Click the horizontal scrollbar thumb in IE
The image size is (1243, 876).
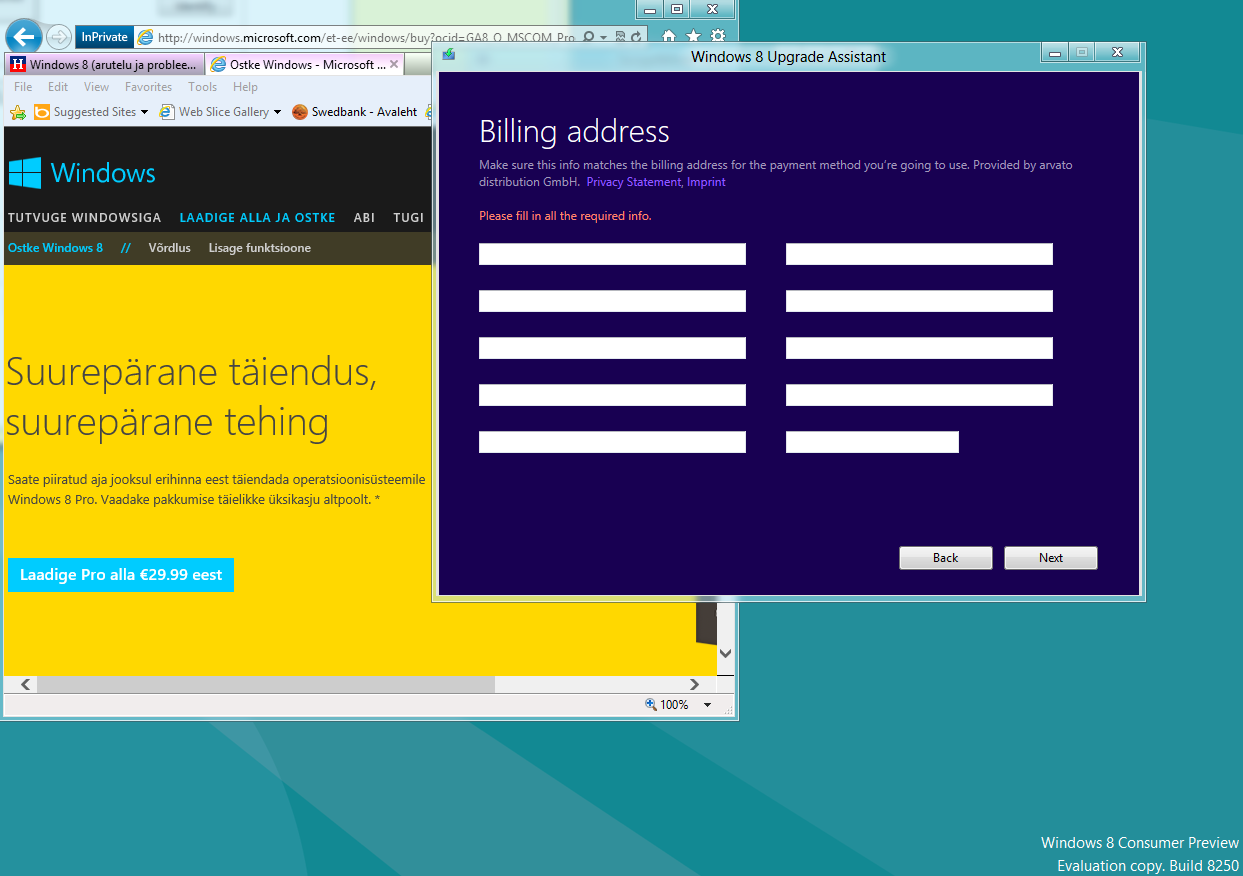coord(266,685)
